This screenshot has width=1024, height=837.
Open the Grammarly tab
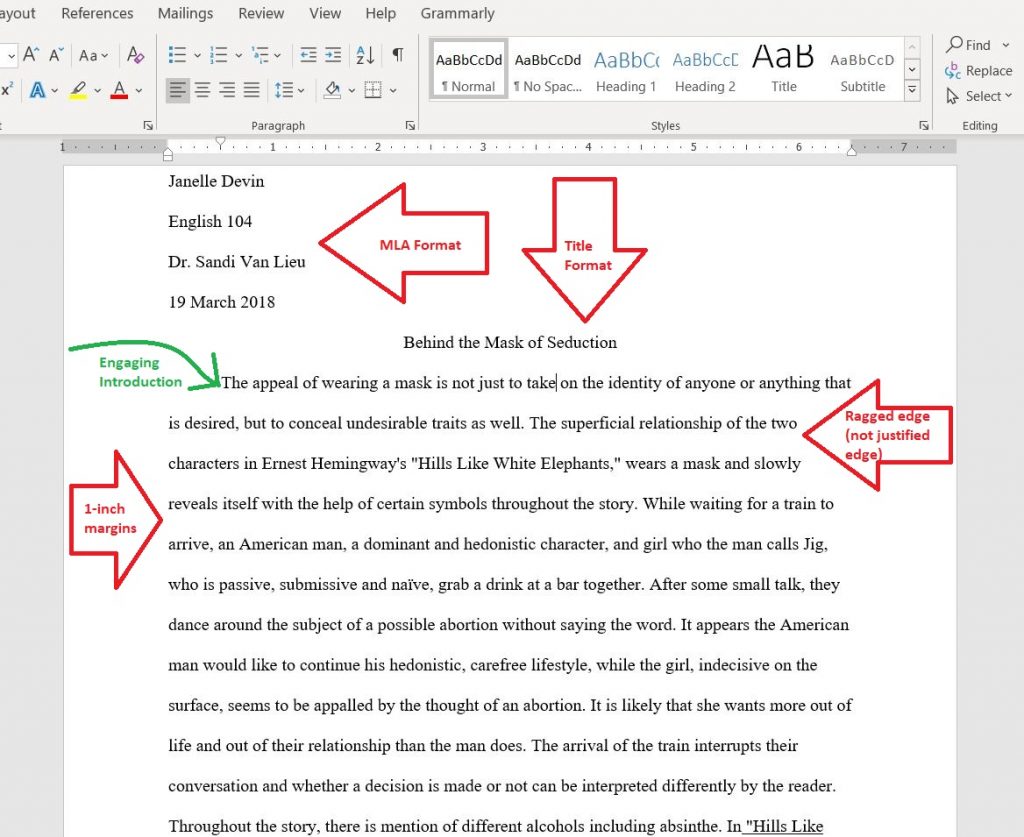click(457, 13)
